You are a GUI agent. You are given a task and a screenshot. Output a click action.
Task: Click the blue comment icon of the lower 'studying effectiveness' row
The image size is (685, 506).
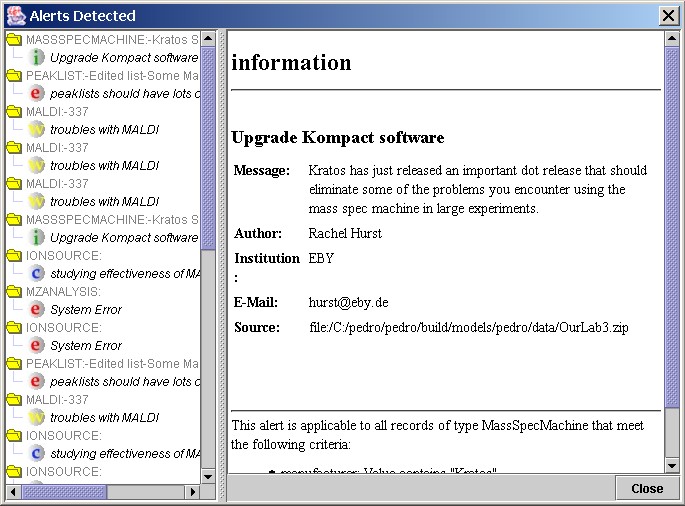(36, 453)
